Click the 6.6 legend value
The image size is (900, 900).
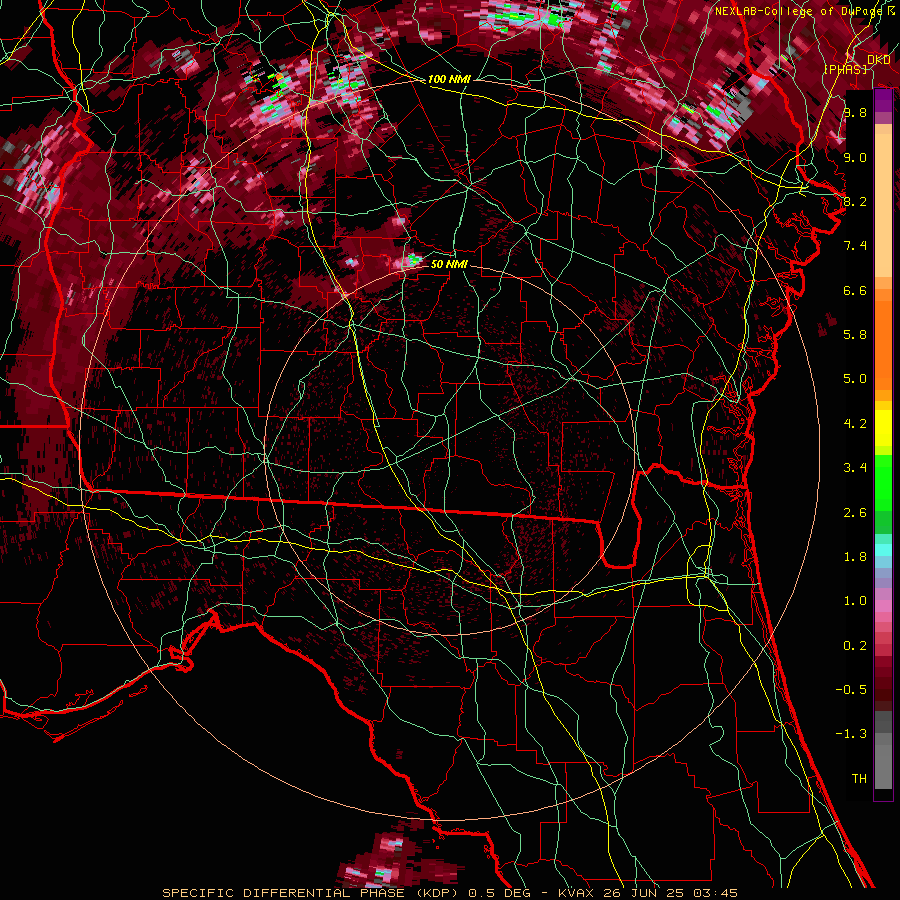pyautogui.click(x=855, y=290)
